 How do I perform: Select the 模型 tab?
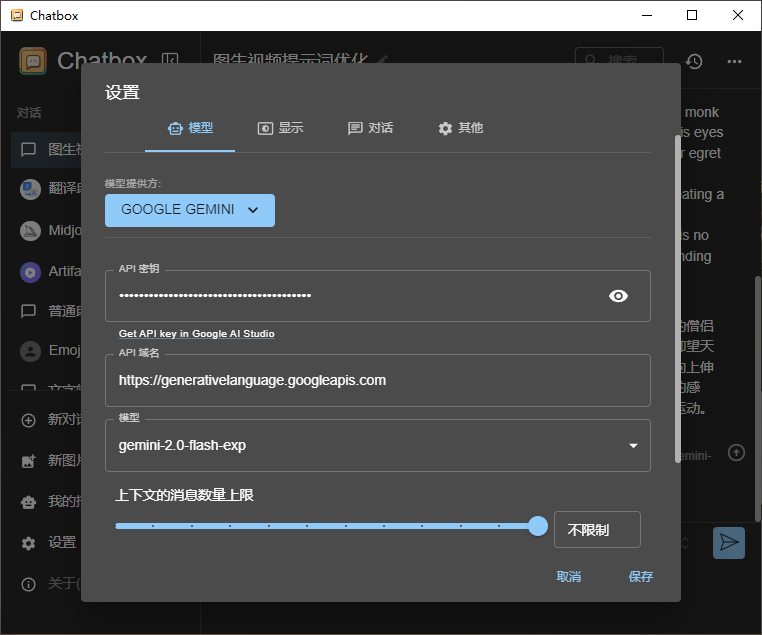(190, 128)
